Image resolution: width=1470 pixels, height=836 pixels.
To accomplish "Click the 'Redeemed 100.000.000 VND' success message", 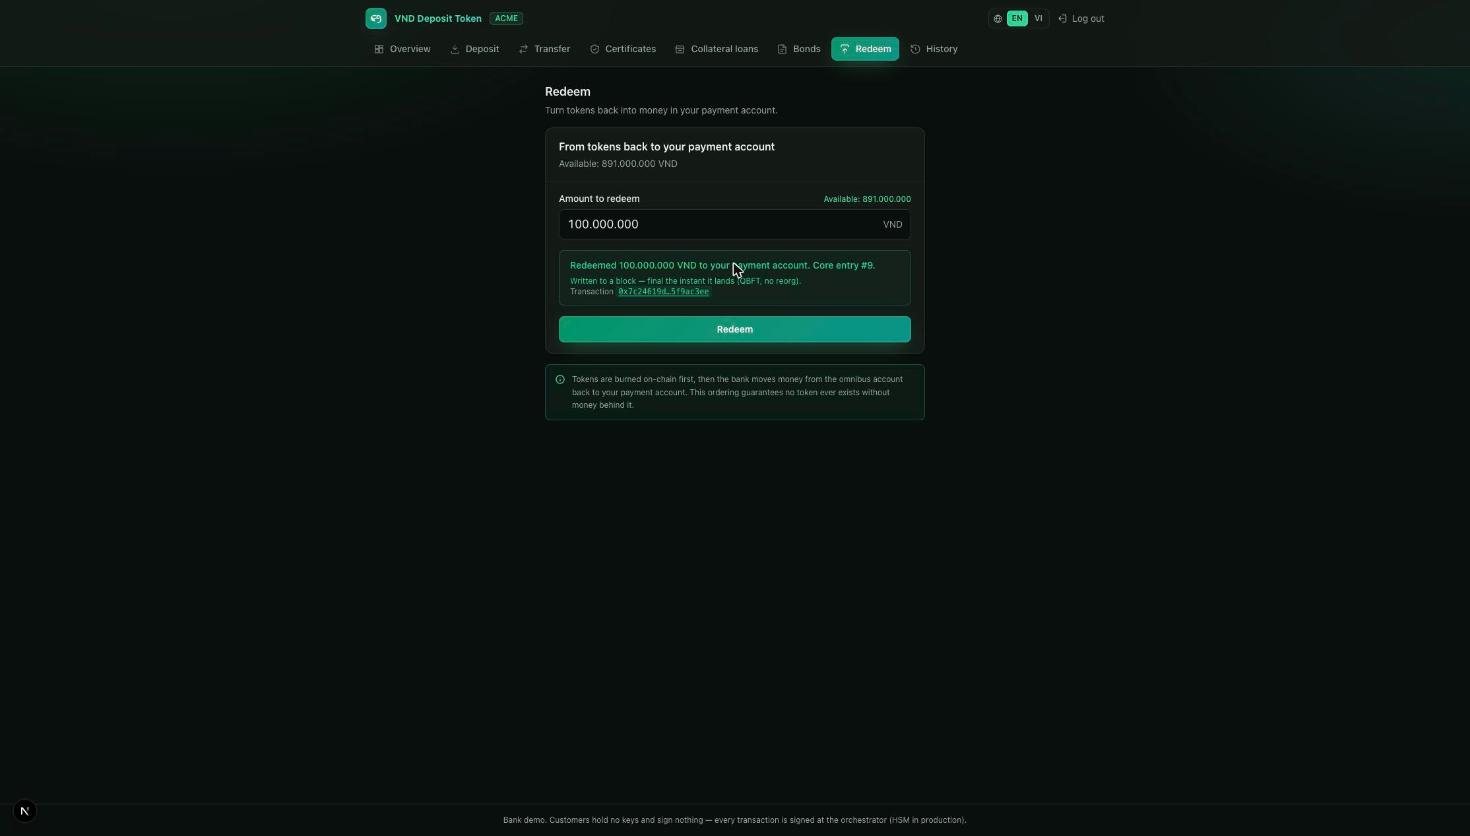I will pos(722,265).
